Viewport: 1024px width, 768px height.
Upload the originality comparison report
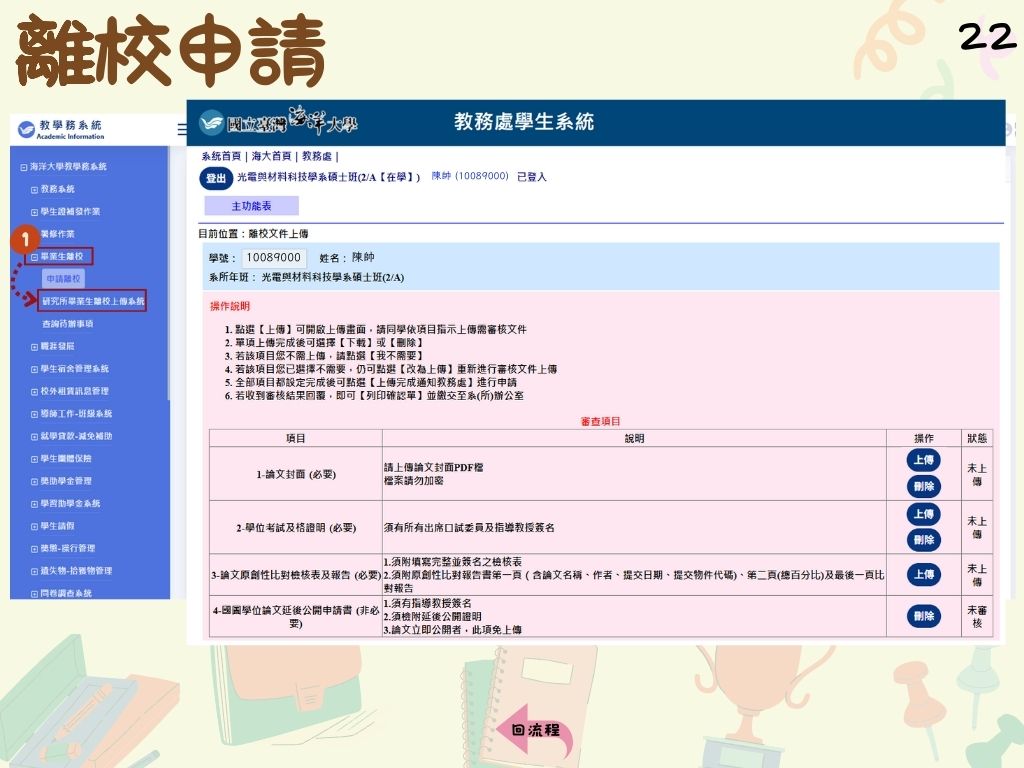click(922, 575)
